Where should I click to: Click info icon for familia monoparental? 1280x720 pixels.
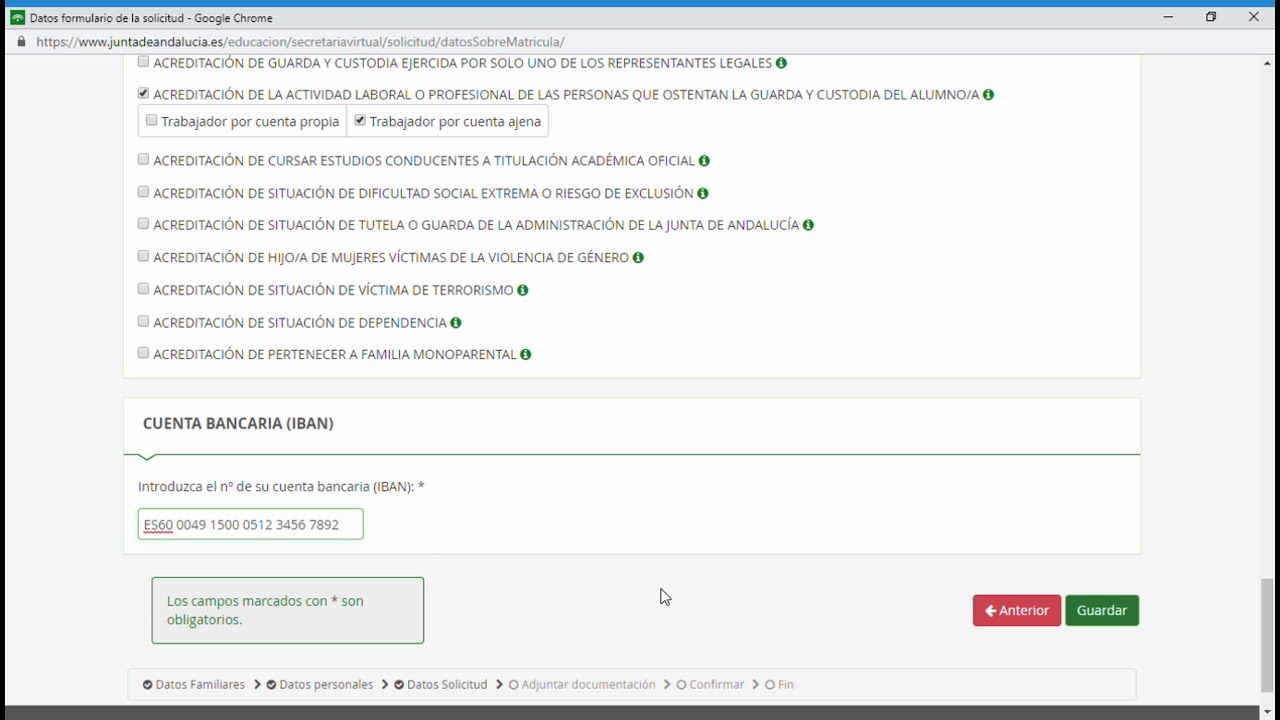[x=526, y=355]
